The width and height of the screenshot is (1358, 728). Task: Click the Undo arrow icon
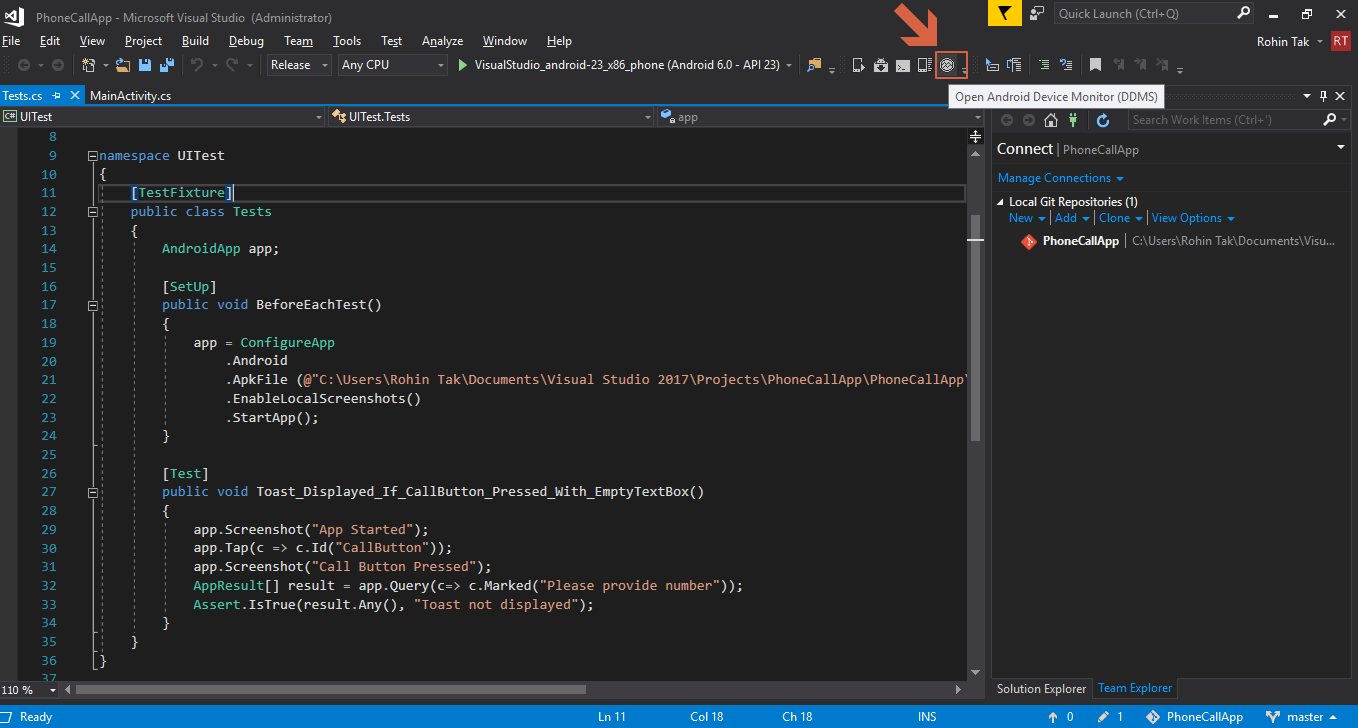tap(197, 65)
